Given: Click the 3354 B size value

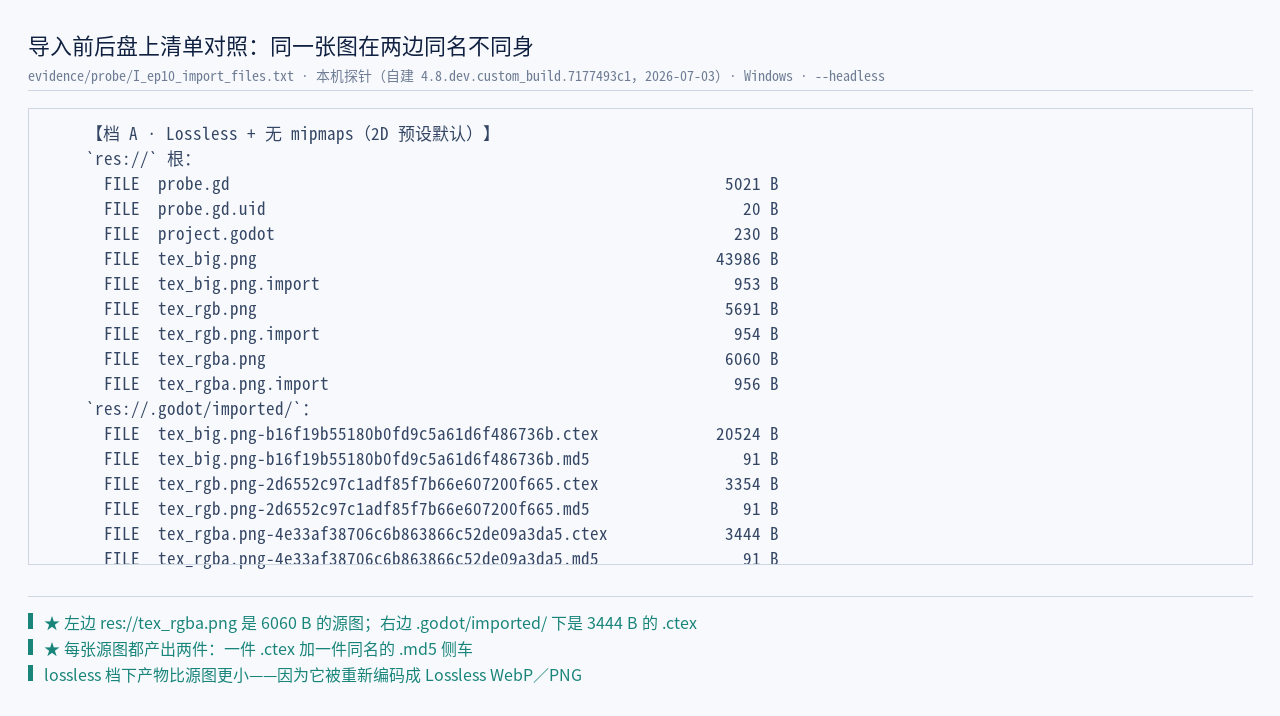Looking at the screenshot, I should click(752, 484).
